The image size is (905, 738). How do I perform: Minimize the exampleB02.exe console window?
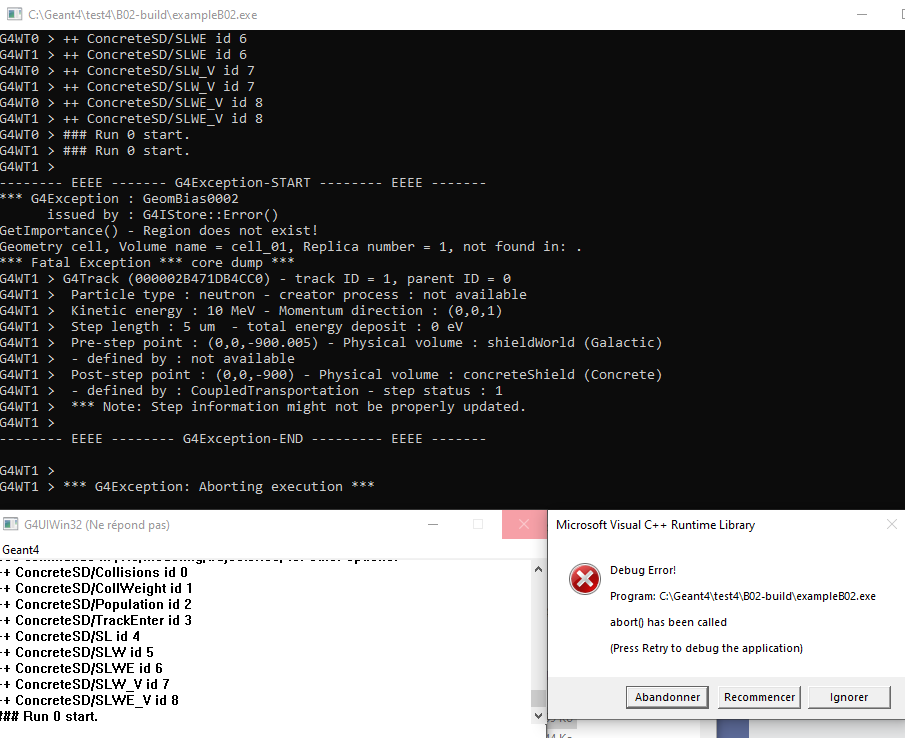point(862,14)
